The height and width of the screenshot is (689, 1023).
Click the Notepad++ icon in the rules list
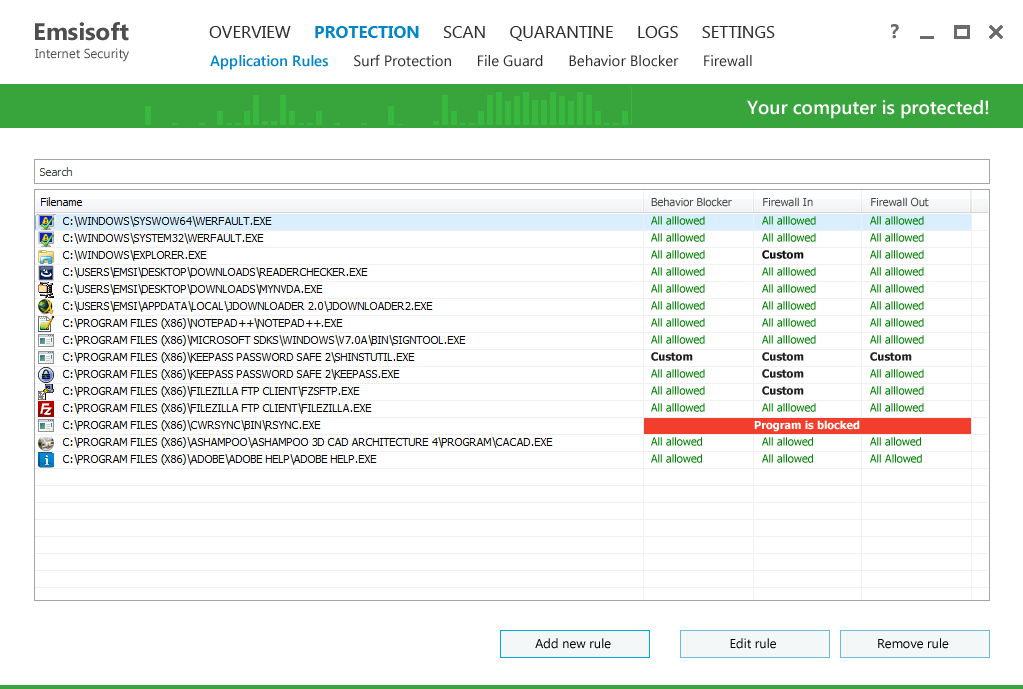45,322
